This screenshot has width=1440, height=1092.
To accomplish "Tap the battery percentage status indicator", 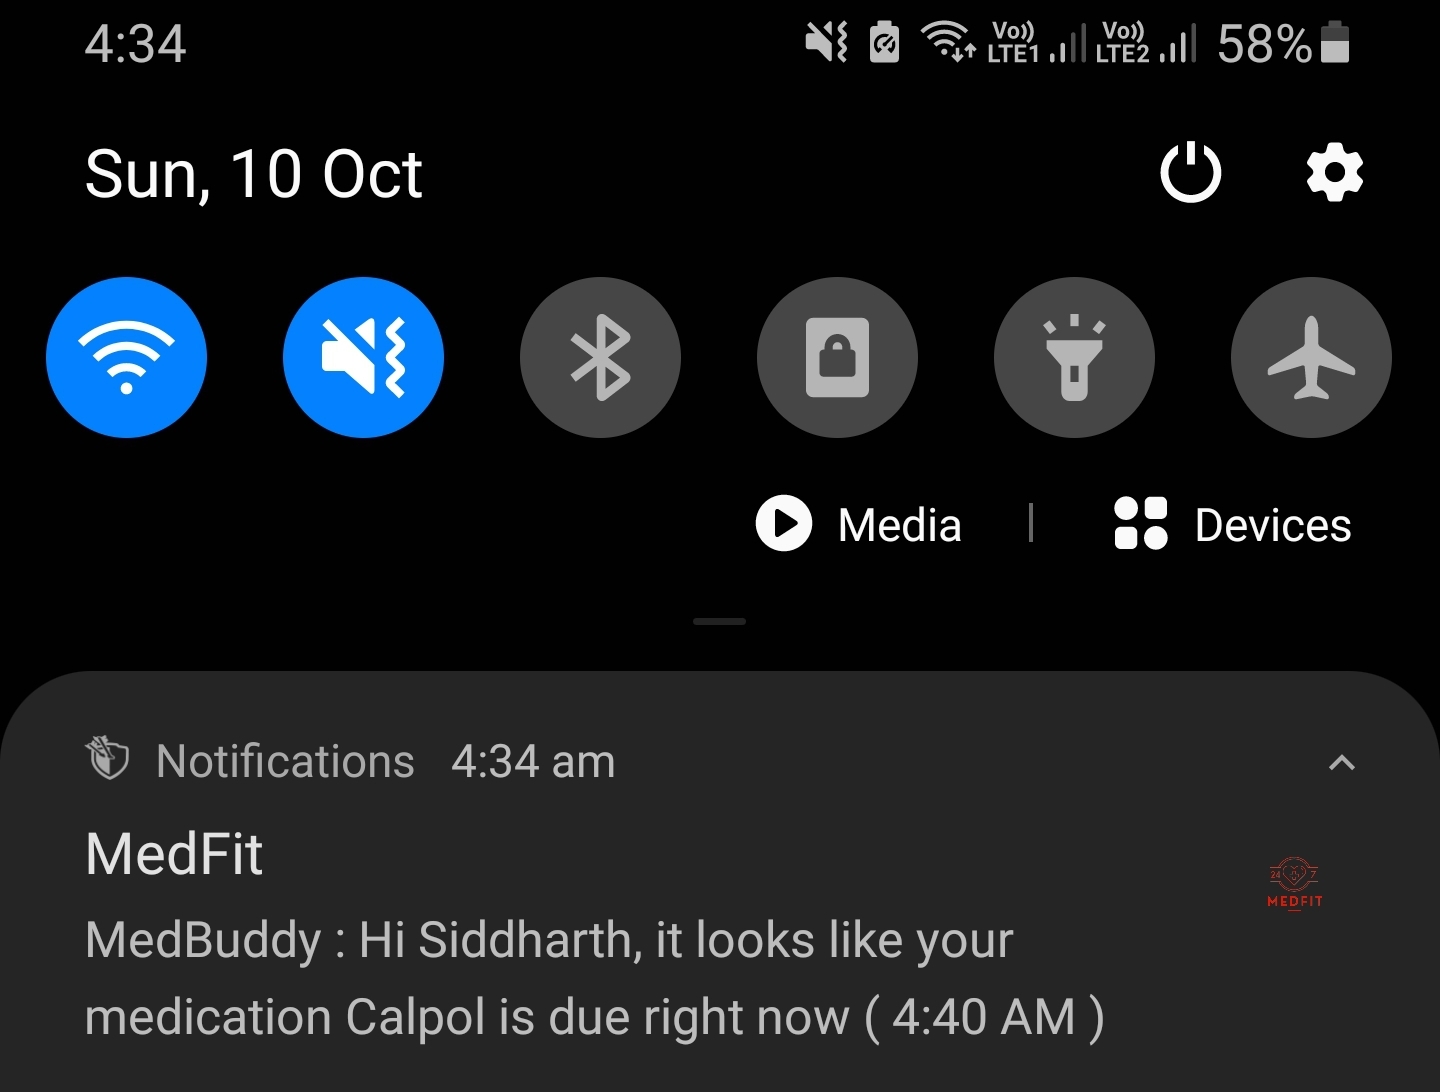I will pos(1264,44).
